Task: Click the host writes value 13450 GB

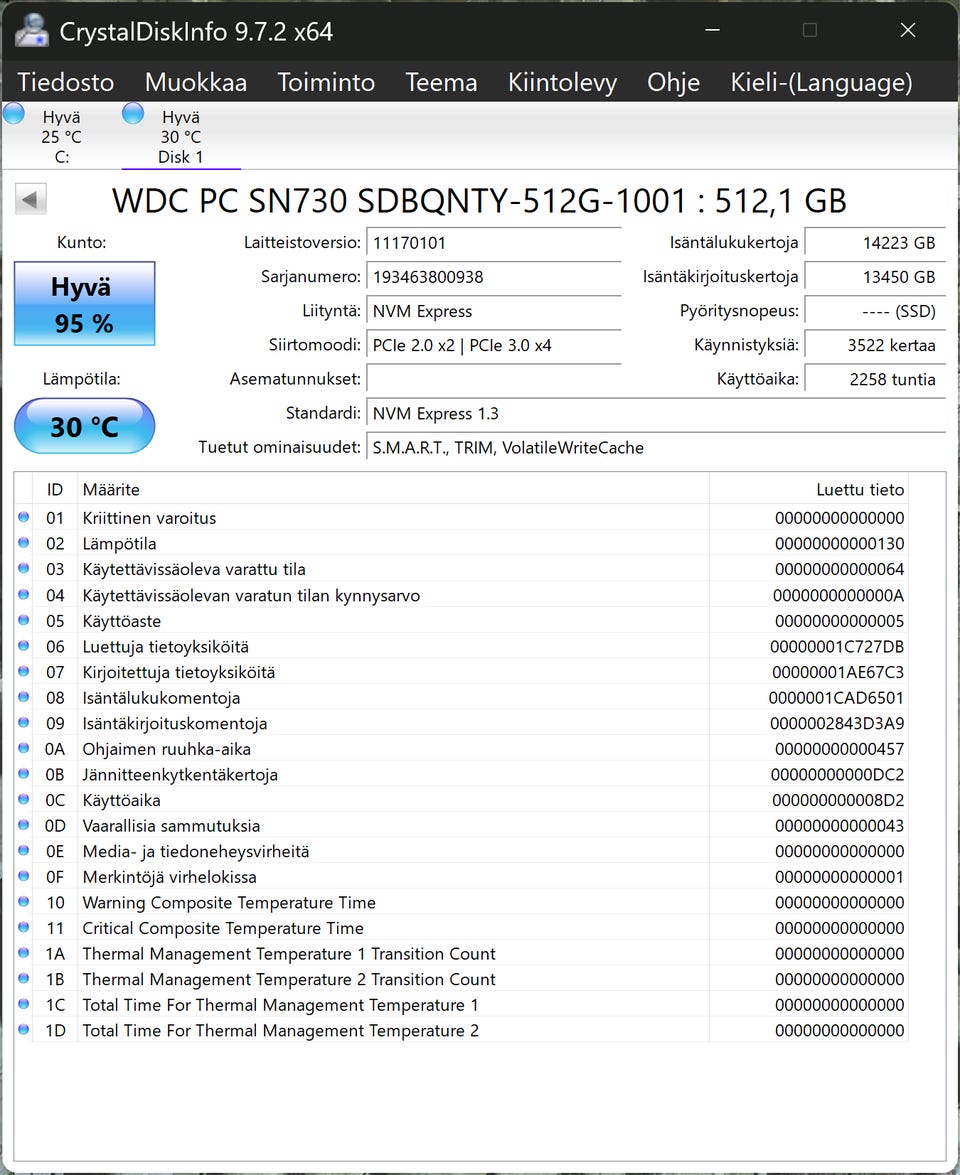Action: 875,277
